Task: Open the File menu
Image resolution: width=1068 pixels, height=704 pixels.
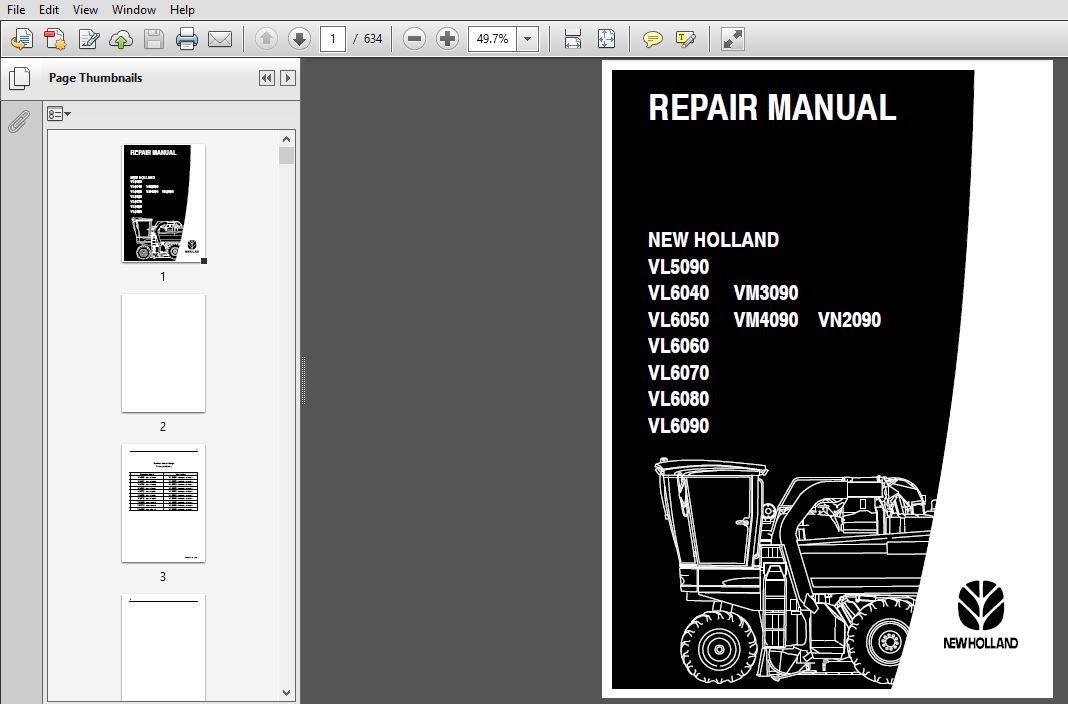Action: click(16, 10)
